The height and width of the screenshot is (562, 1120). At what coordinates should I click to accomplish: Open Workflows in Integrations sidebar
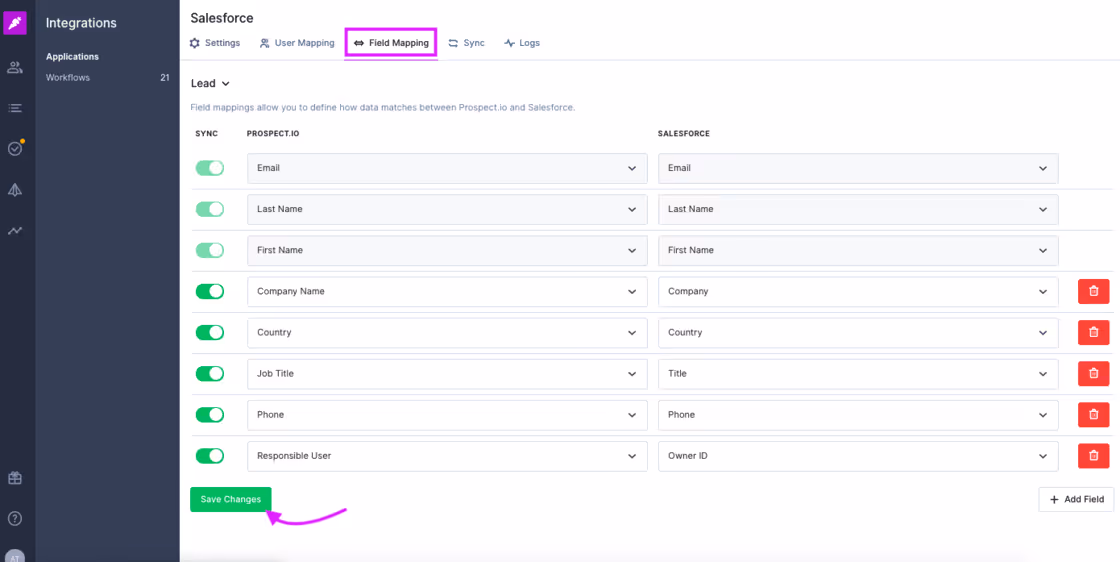68,77
